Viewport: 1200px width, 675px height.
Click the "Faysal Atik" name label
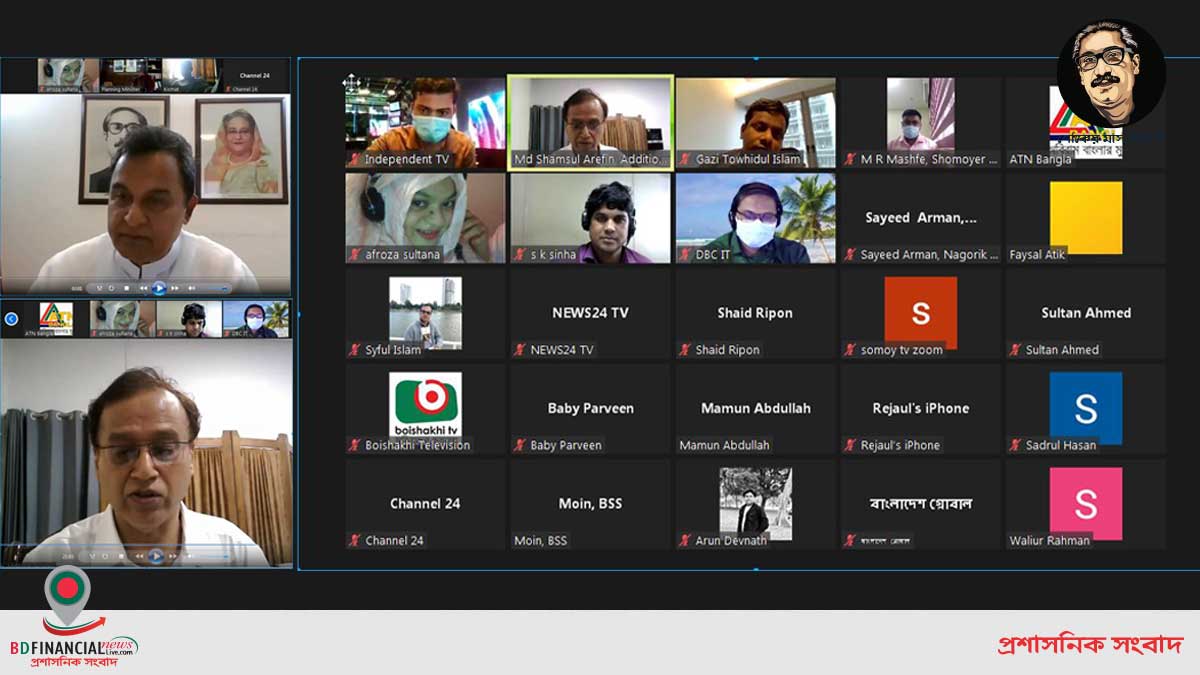[1038, 255]
